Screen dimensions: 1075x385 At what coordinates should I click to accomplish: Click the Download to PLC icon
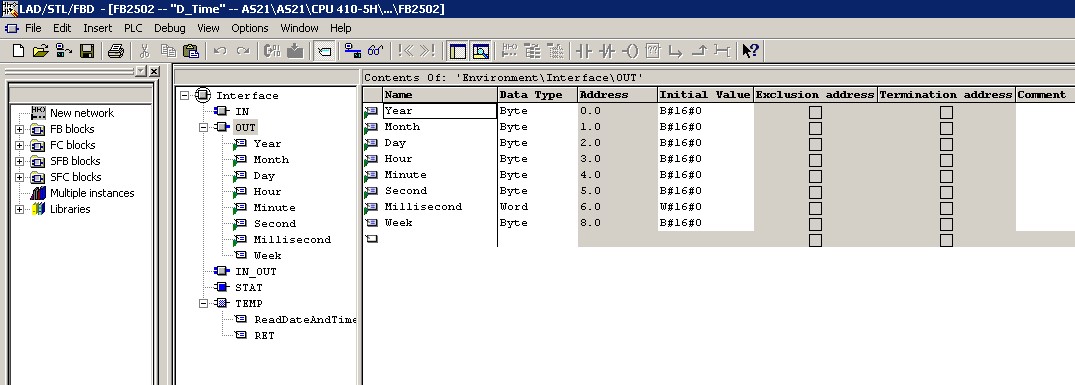click(x=295, y=51)
